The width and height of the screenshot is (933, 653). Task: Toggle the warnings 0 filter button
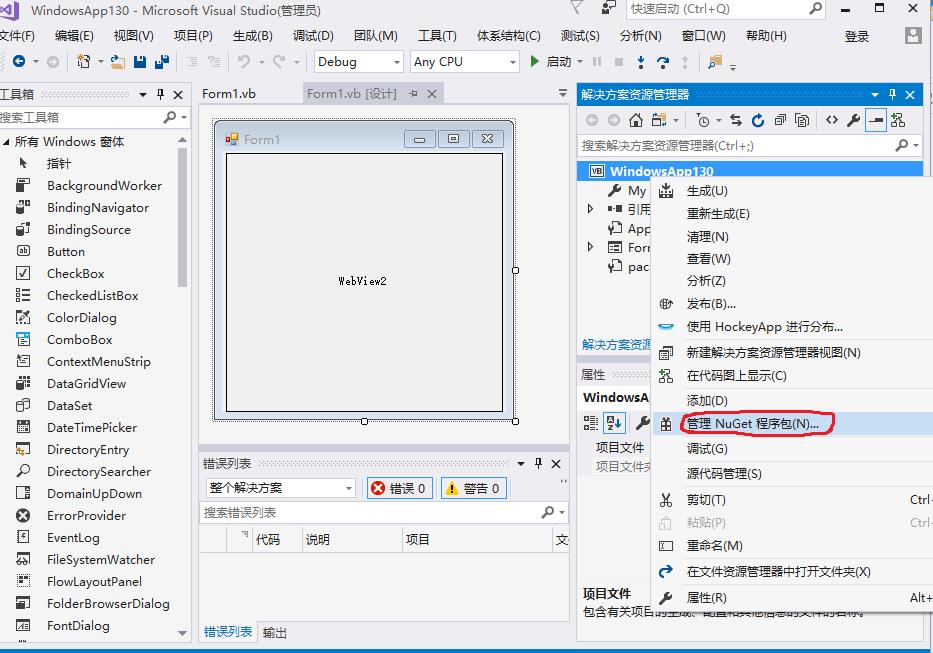[474, 489]
